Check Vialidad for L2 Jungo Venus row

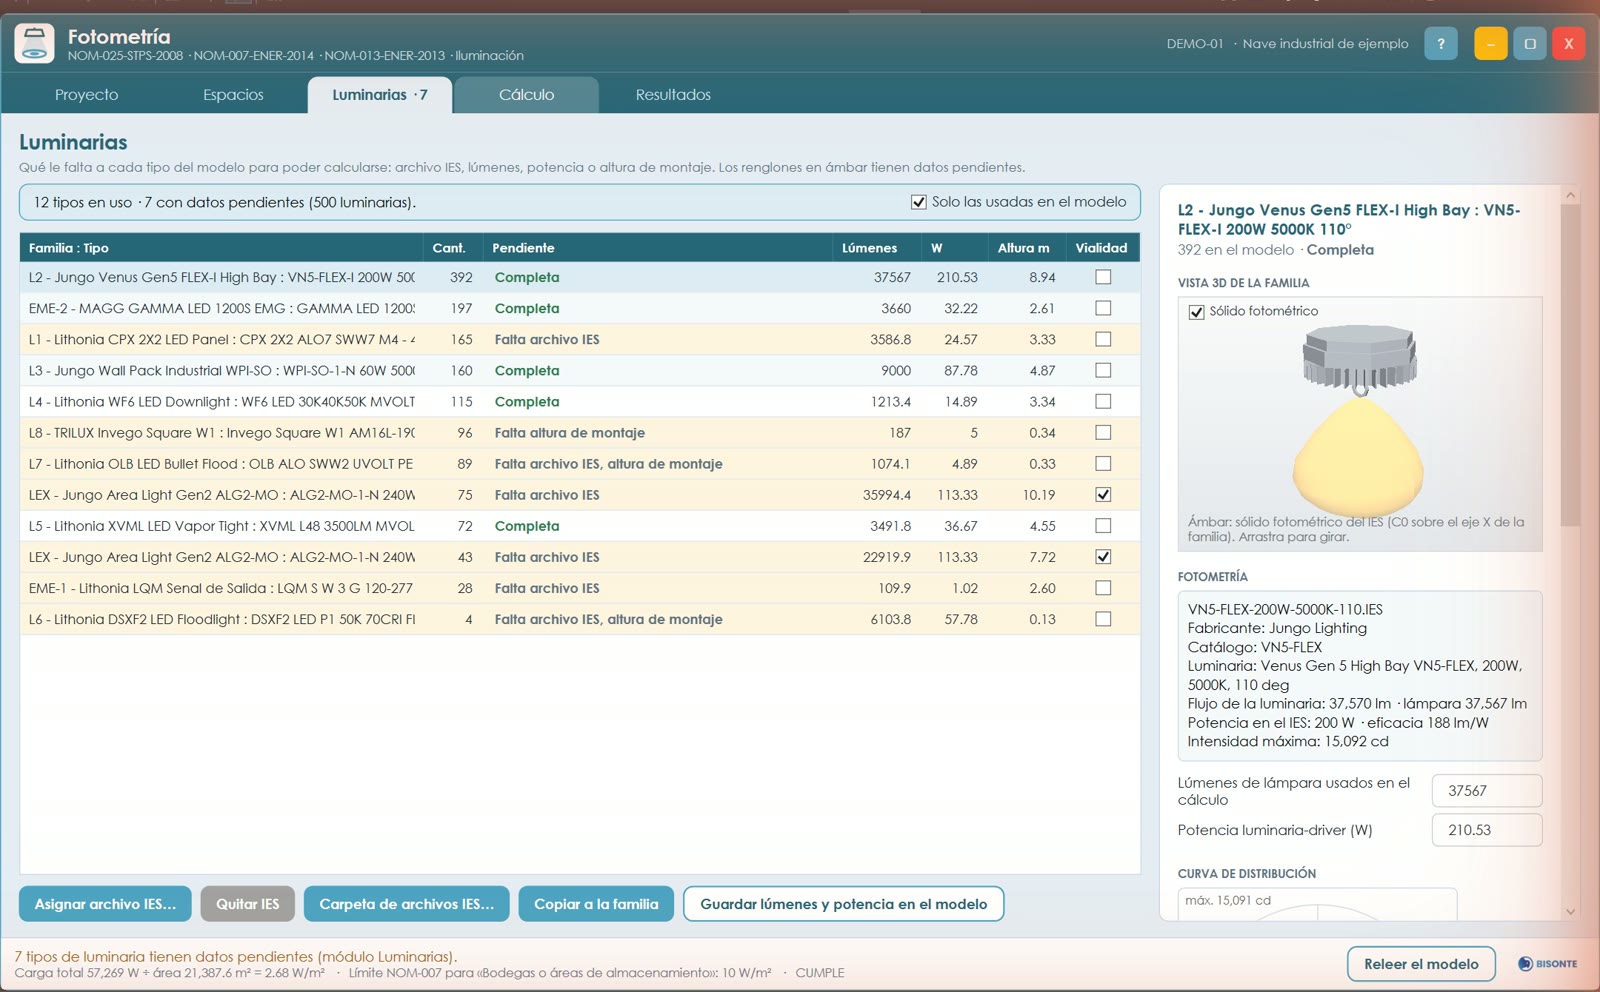click(x=1103, y=277)
